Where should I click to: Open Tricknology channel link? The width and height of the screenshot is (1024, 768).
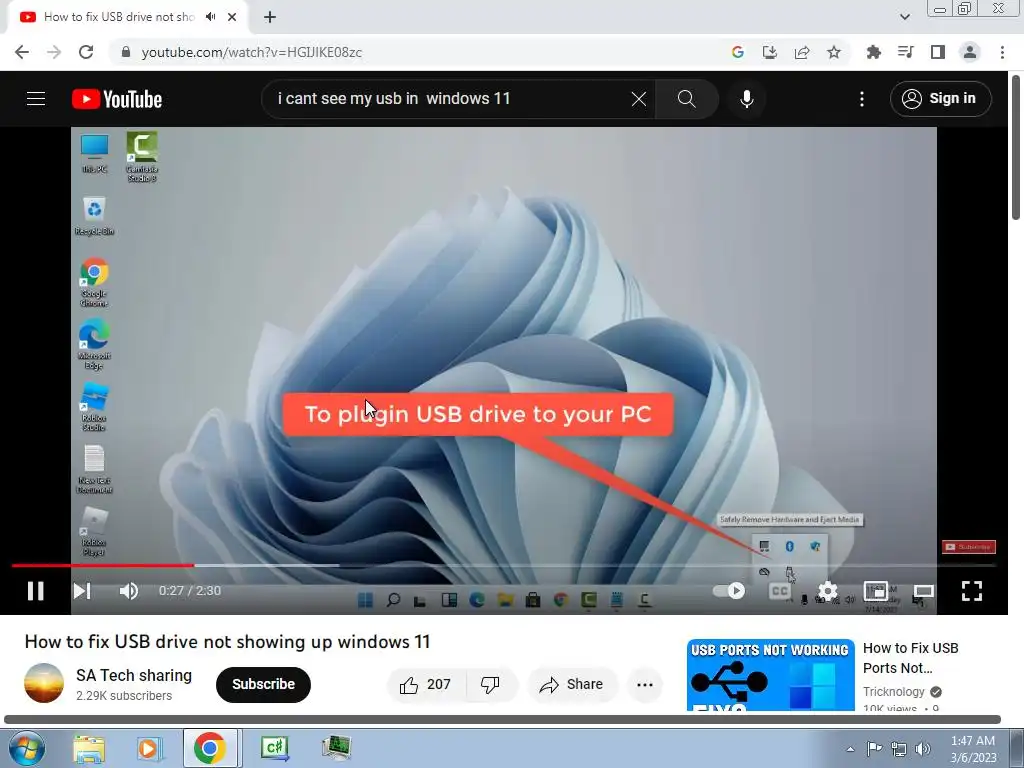coord(893,692)
